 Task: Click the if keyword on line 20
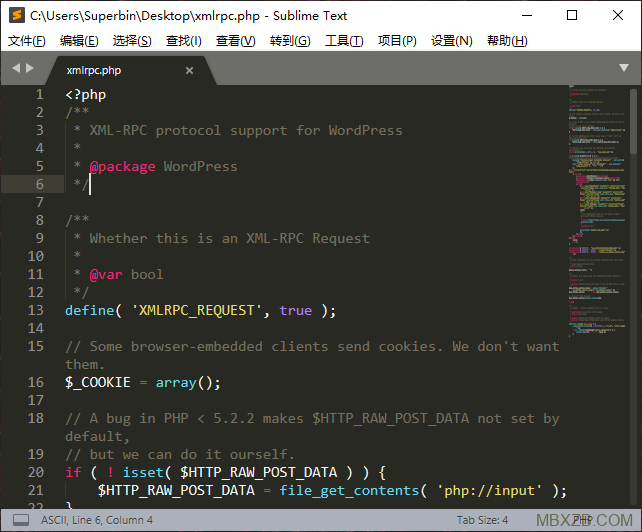coord(73,472)
